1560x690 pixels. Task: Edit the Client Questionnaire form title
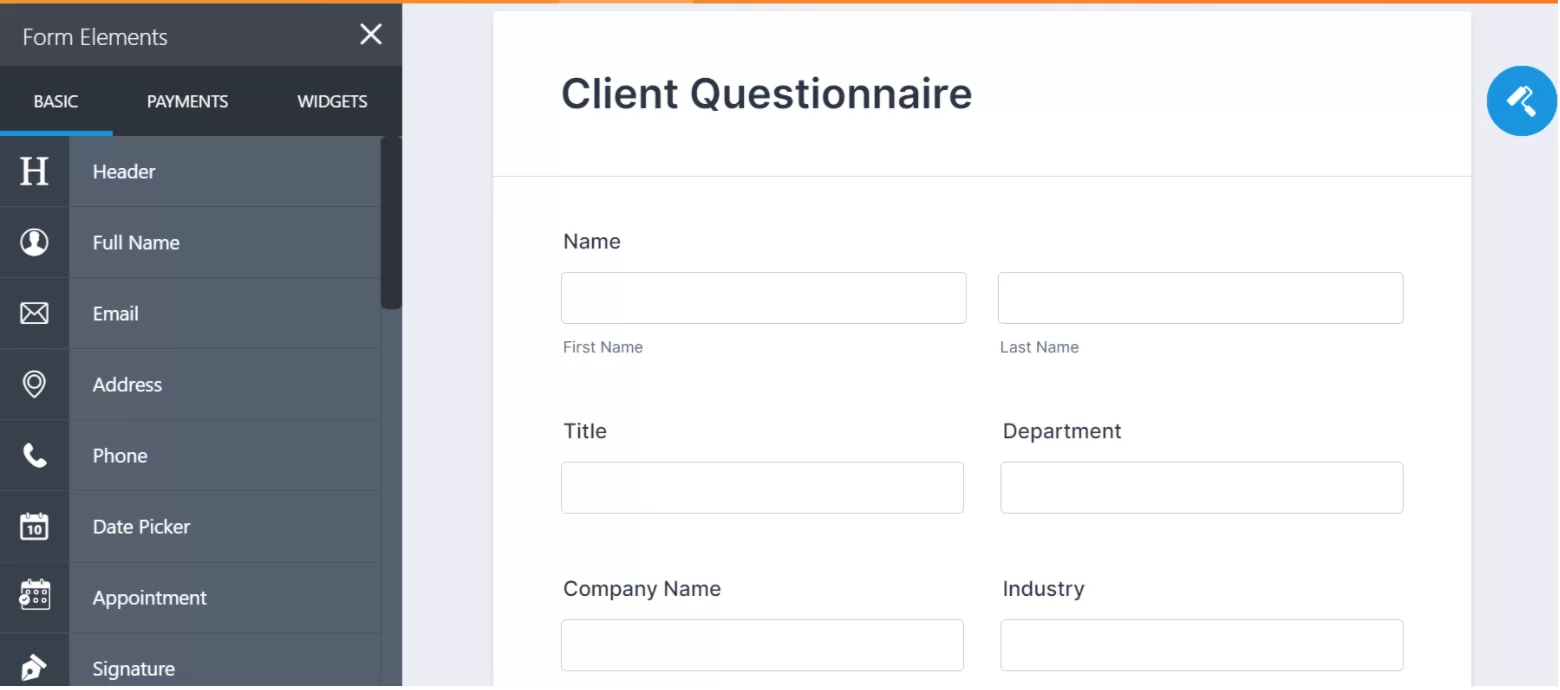point(767,93)
